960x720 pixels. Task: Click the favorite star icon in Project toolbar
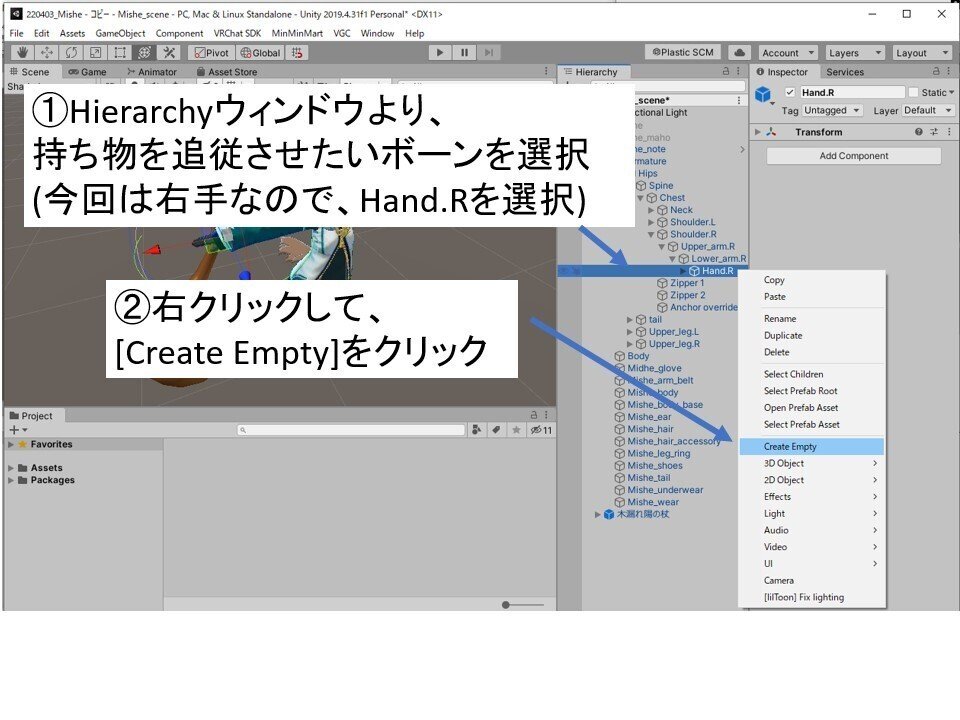(516, 430)
